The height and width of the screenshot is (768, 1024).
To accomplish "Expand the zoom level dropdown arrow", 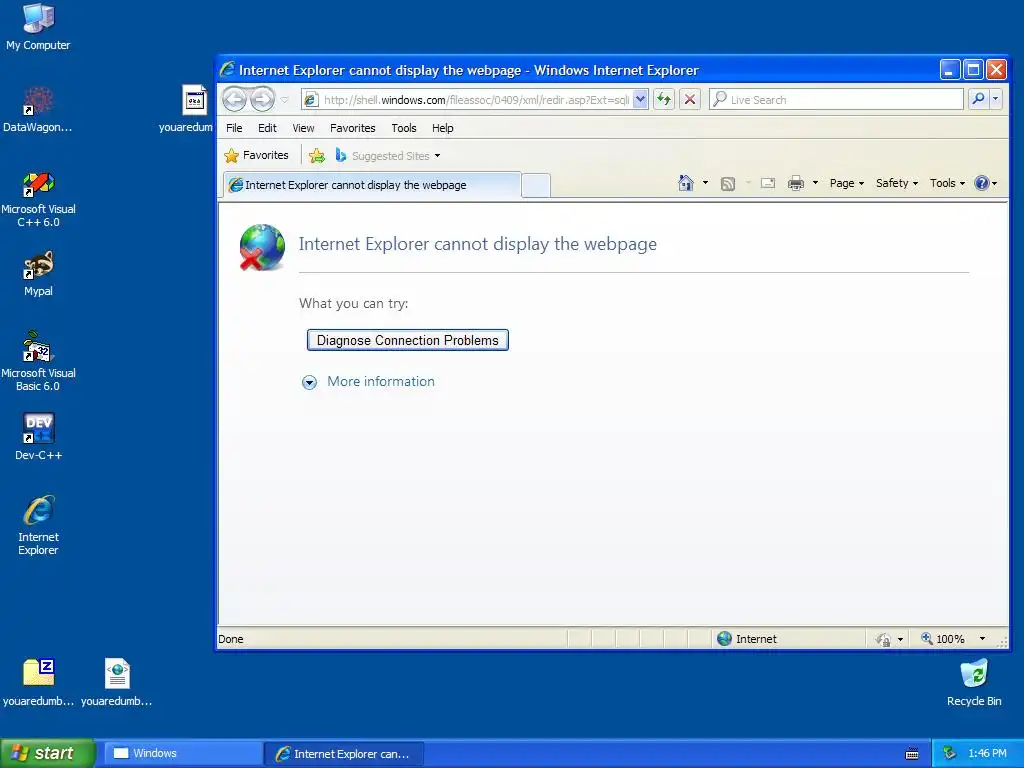I will [982, 639].
